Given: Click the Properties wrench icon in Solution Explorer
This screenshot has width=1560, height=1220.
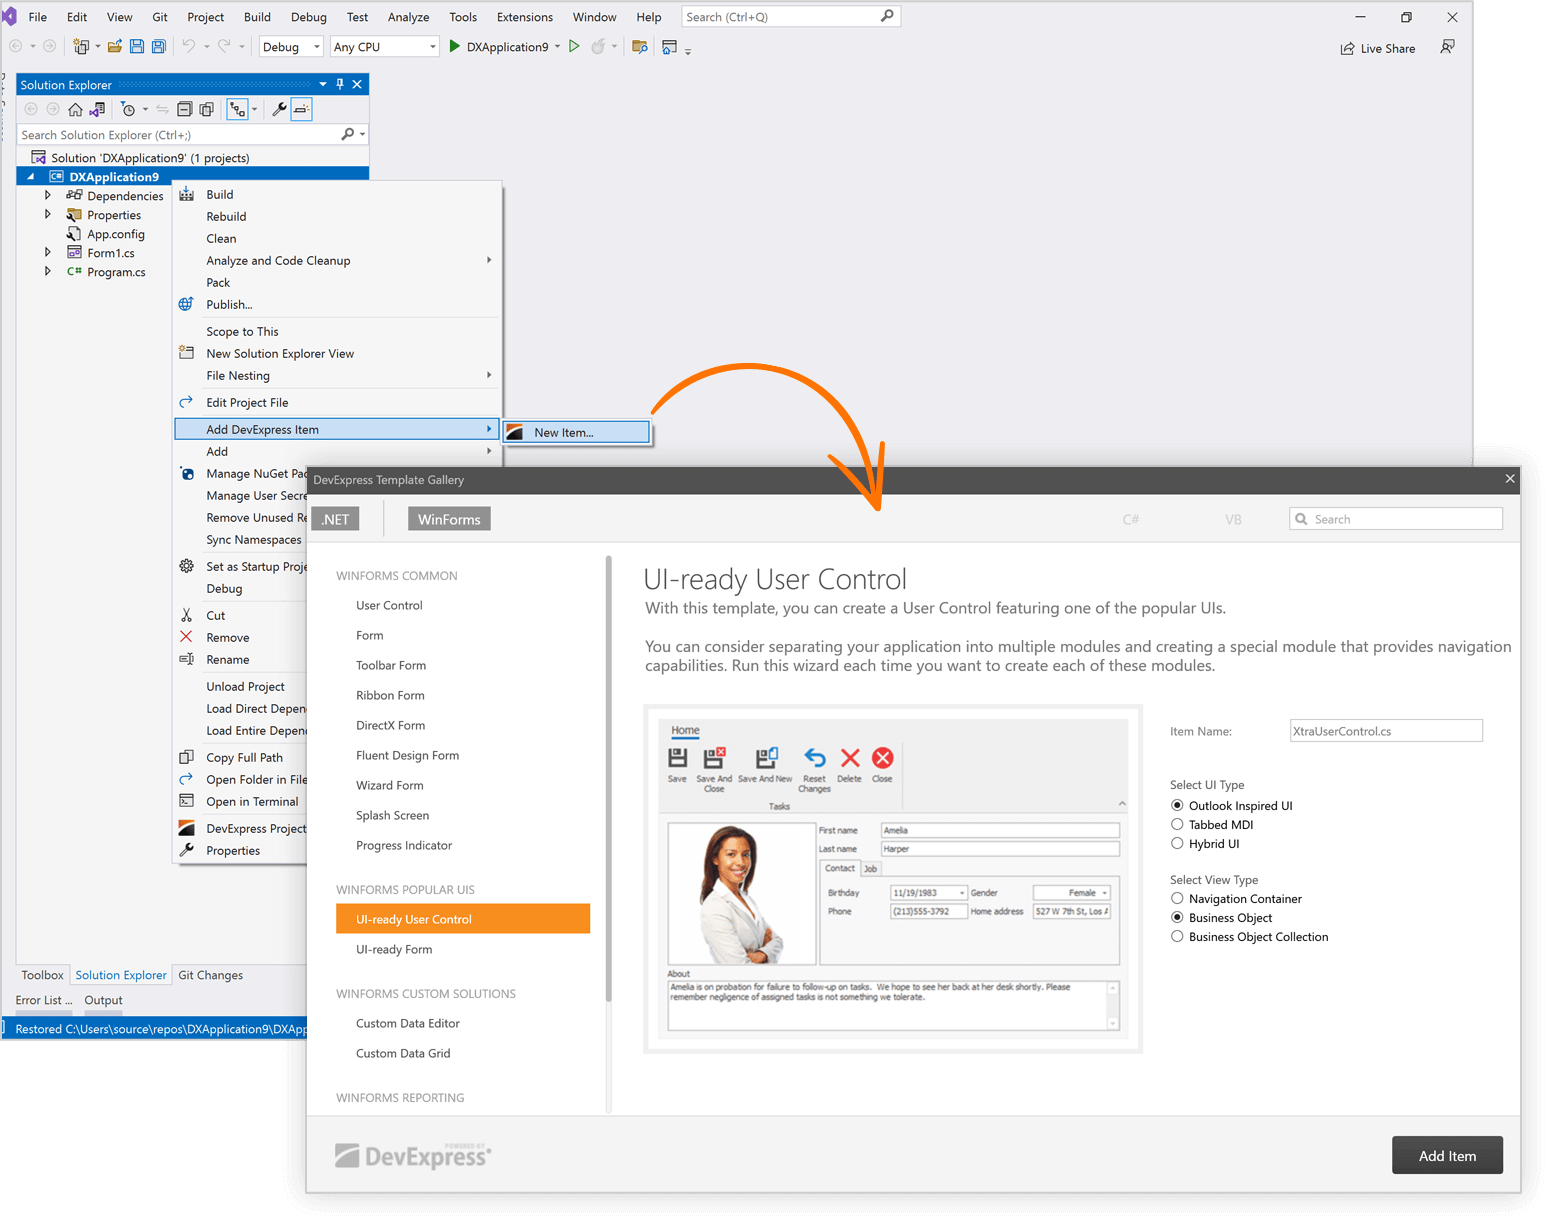Looking at the screenshot, I should [x=280, y=109].
